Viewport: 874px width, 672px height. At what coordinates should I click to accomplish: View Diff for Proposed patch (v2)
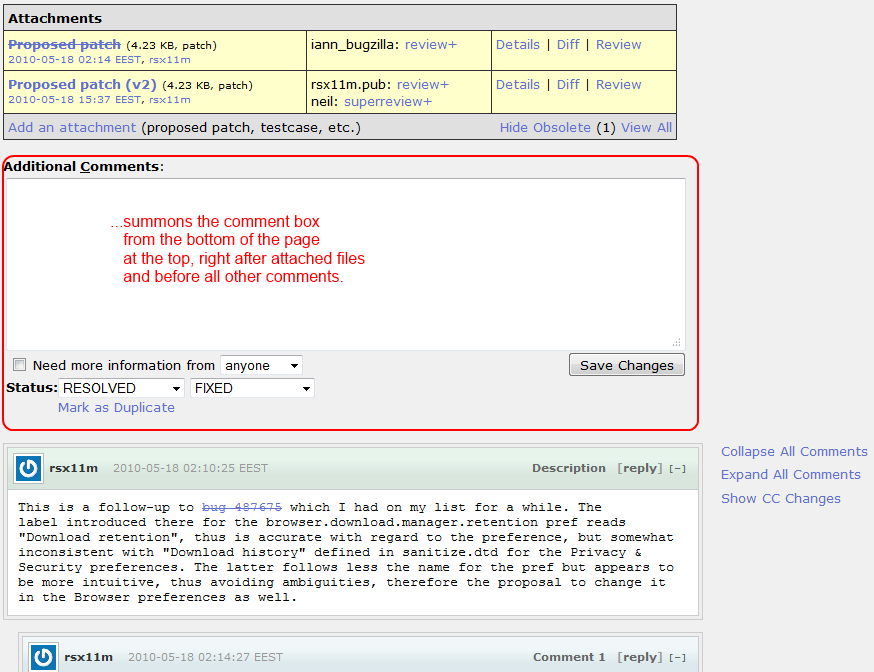pyautogui.click(x=568, y=85)
